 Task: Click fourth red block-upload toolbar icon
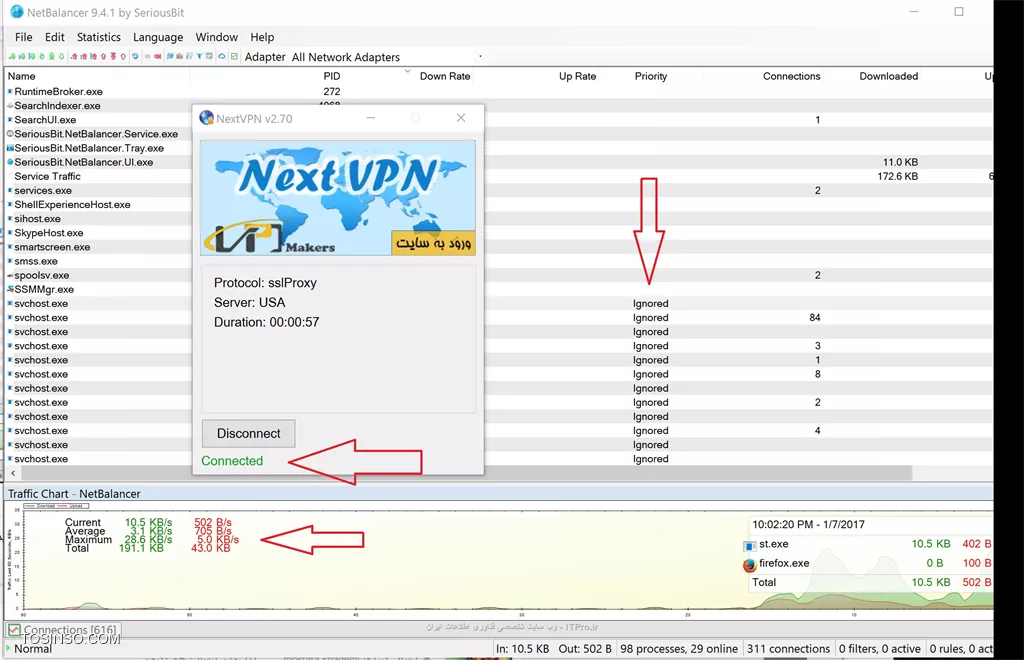coord(103,56)
